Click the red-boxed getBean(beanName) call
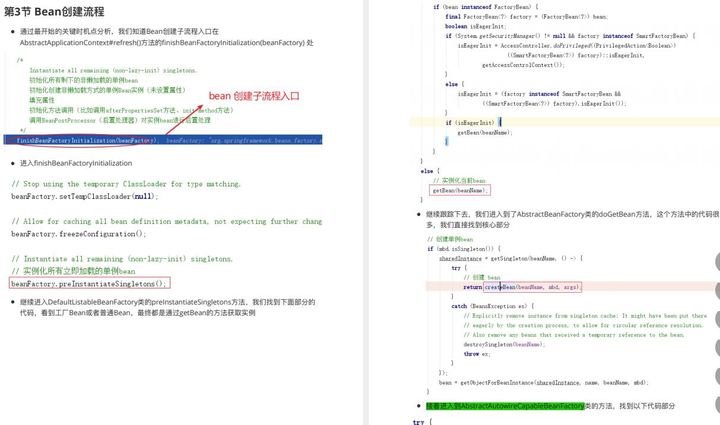This screenshot has height=425, width=720. click(x=460, y=190)
